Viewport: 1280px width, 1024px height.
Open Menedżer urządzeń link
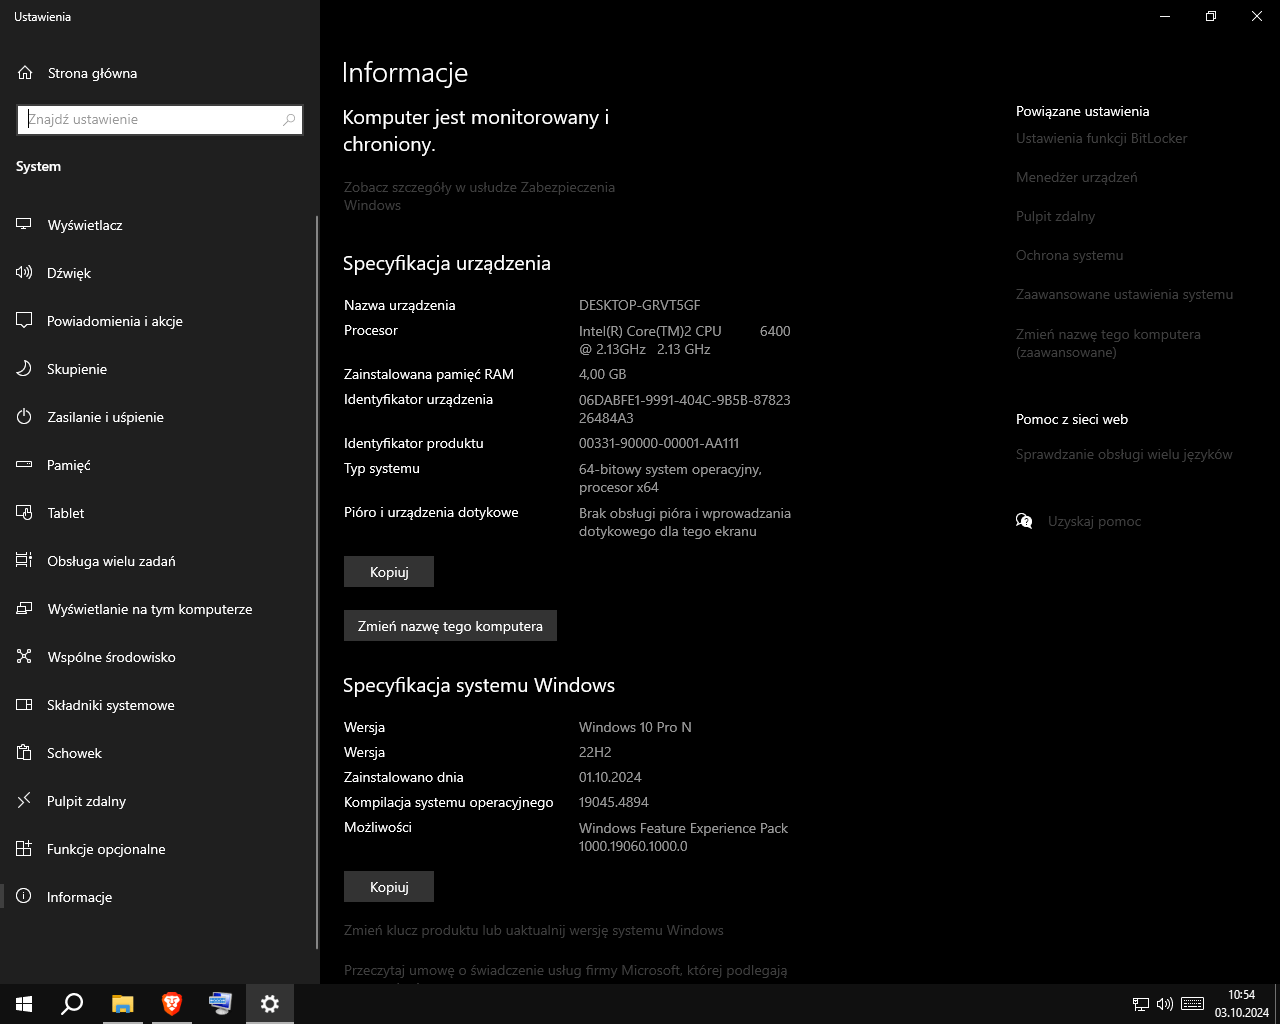pyautogui.click(x=1076, y=177)
